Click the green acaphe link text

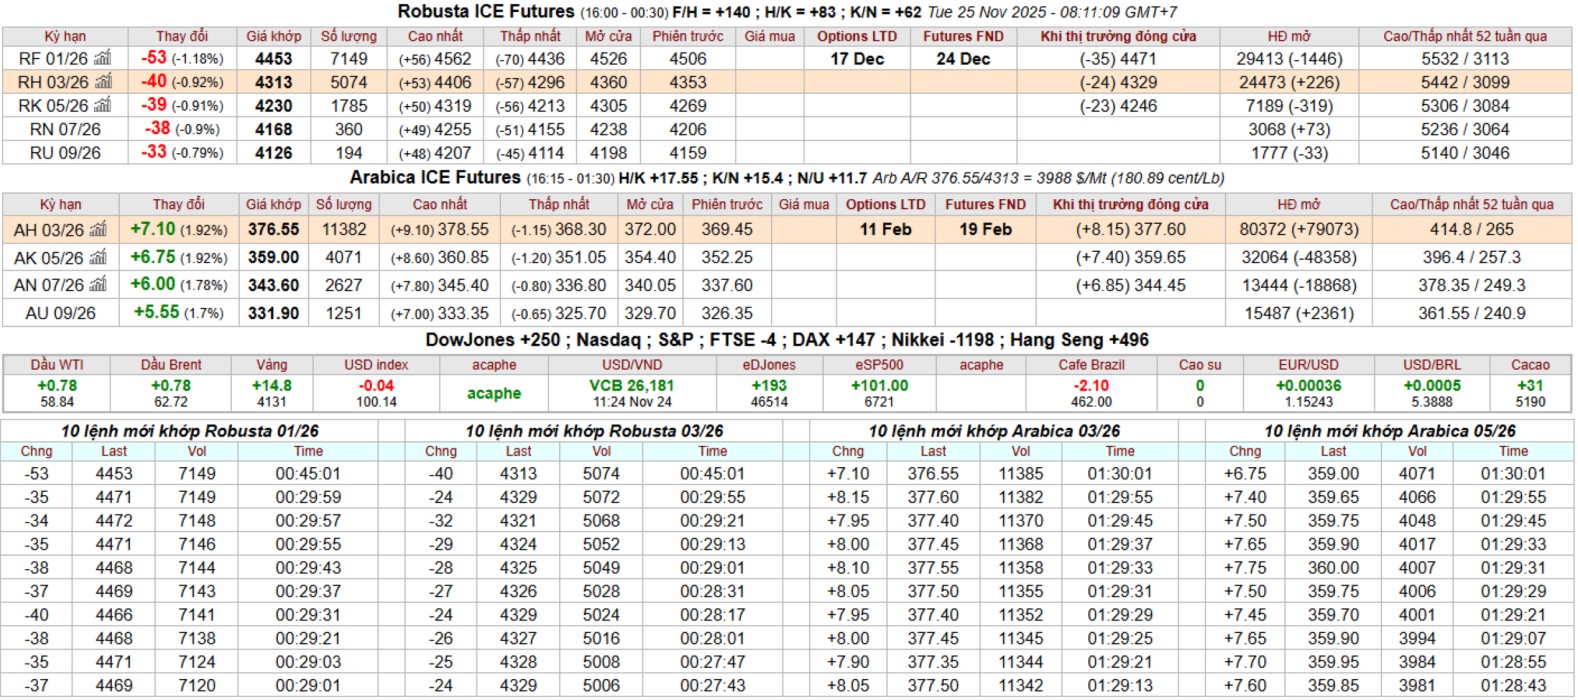coord(494,394)
